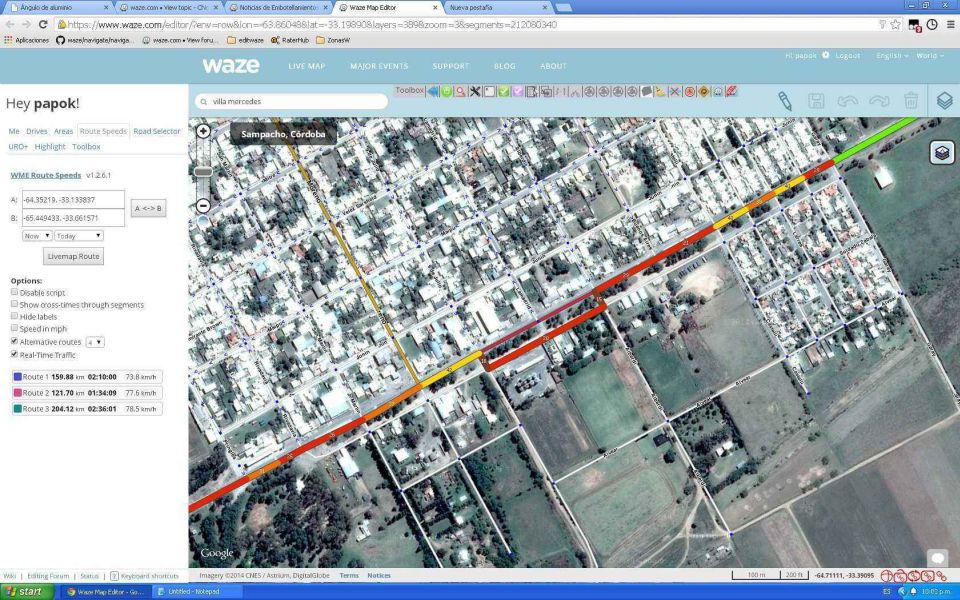Enable the Disable script checkbox
The height and width of the screenshot is (600, 960).
(14, 292)
